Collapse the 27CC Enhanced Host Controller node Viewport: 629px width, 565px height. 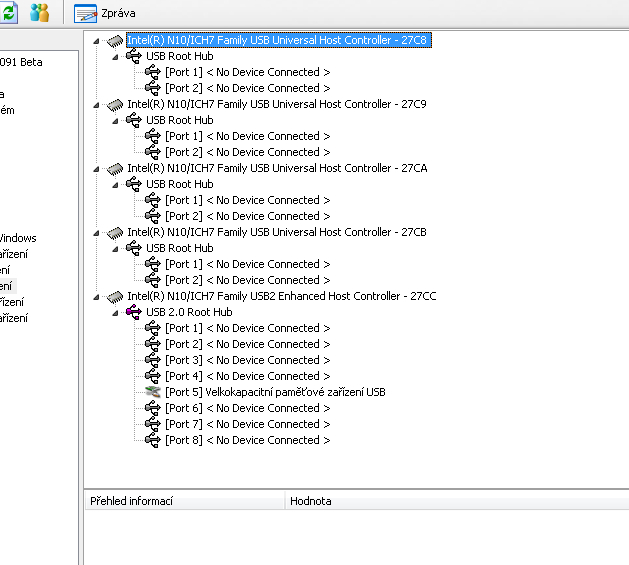pyautogui.click(x=96, y=297)
